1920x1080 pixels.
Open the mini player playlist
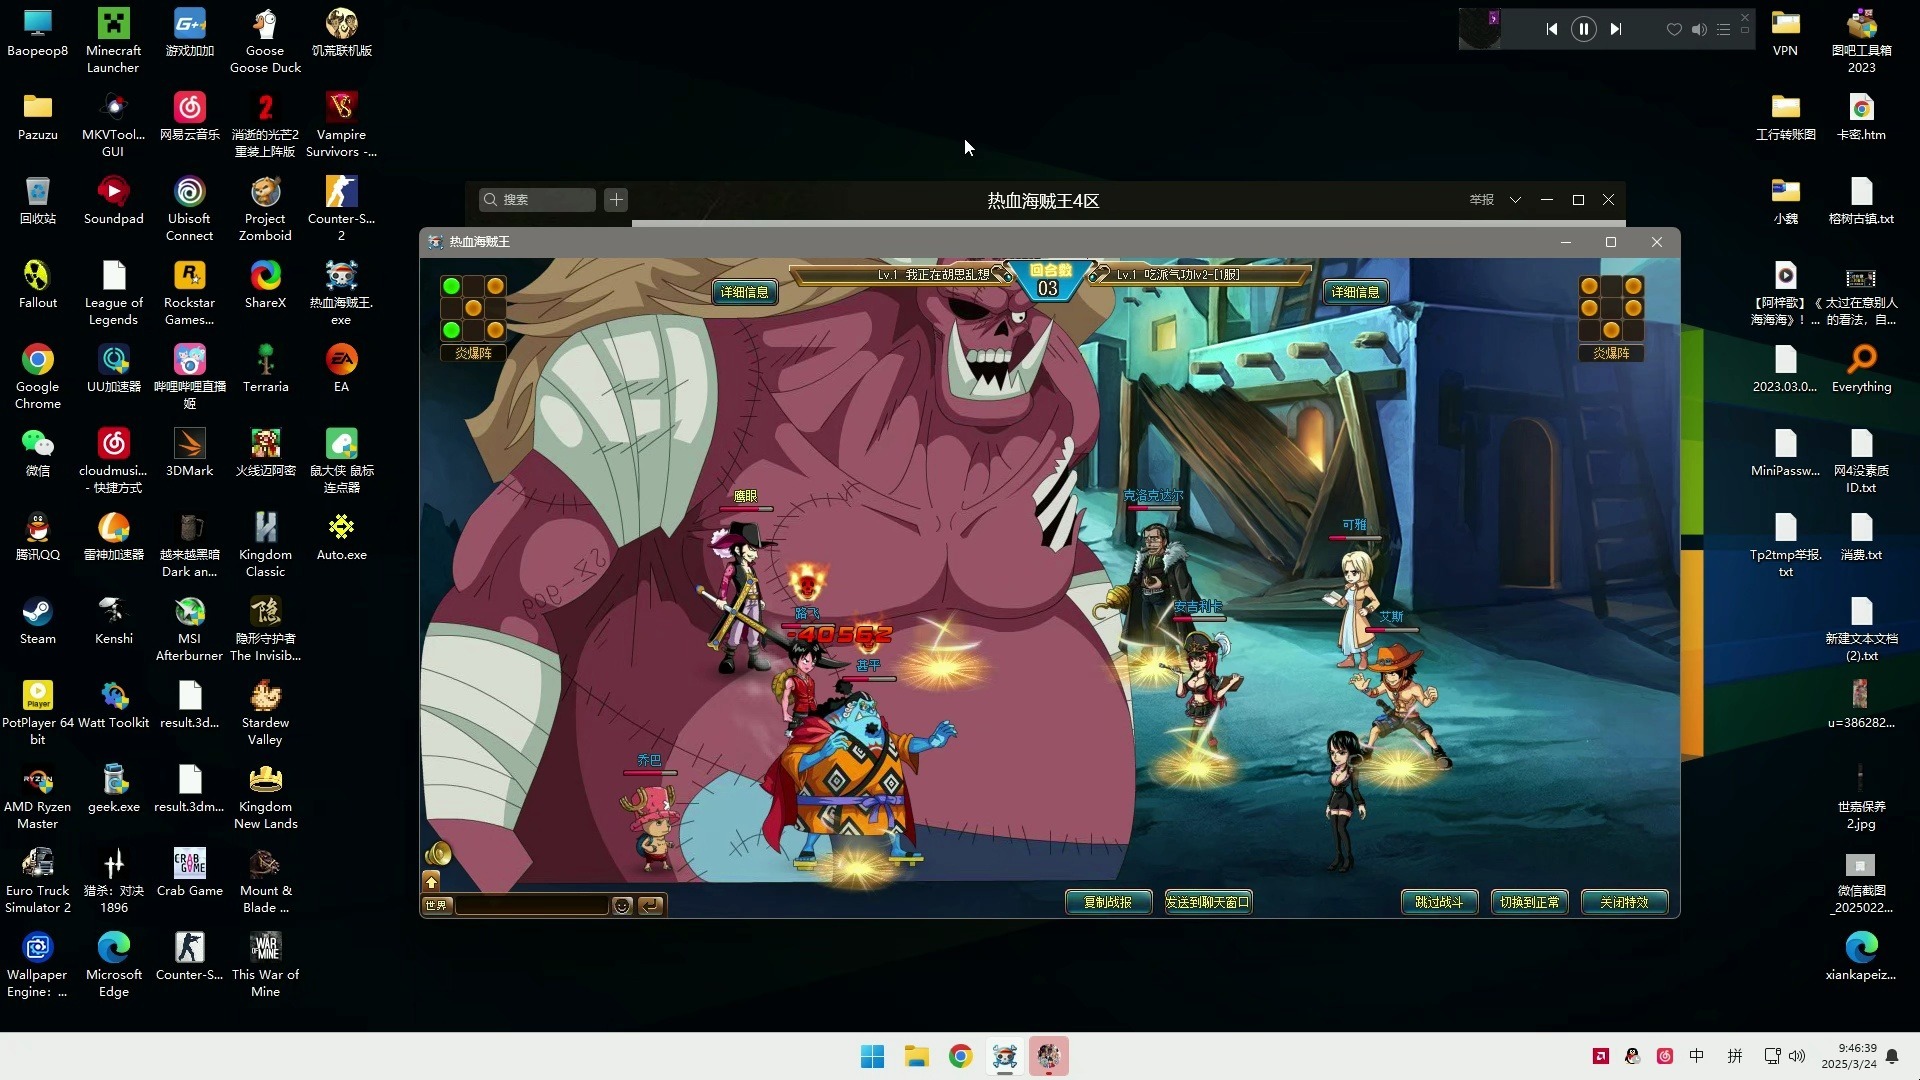click(x=1723, y=29)
